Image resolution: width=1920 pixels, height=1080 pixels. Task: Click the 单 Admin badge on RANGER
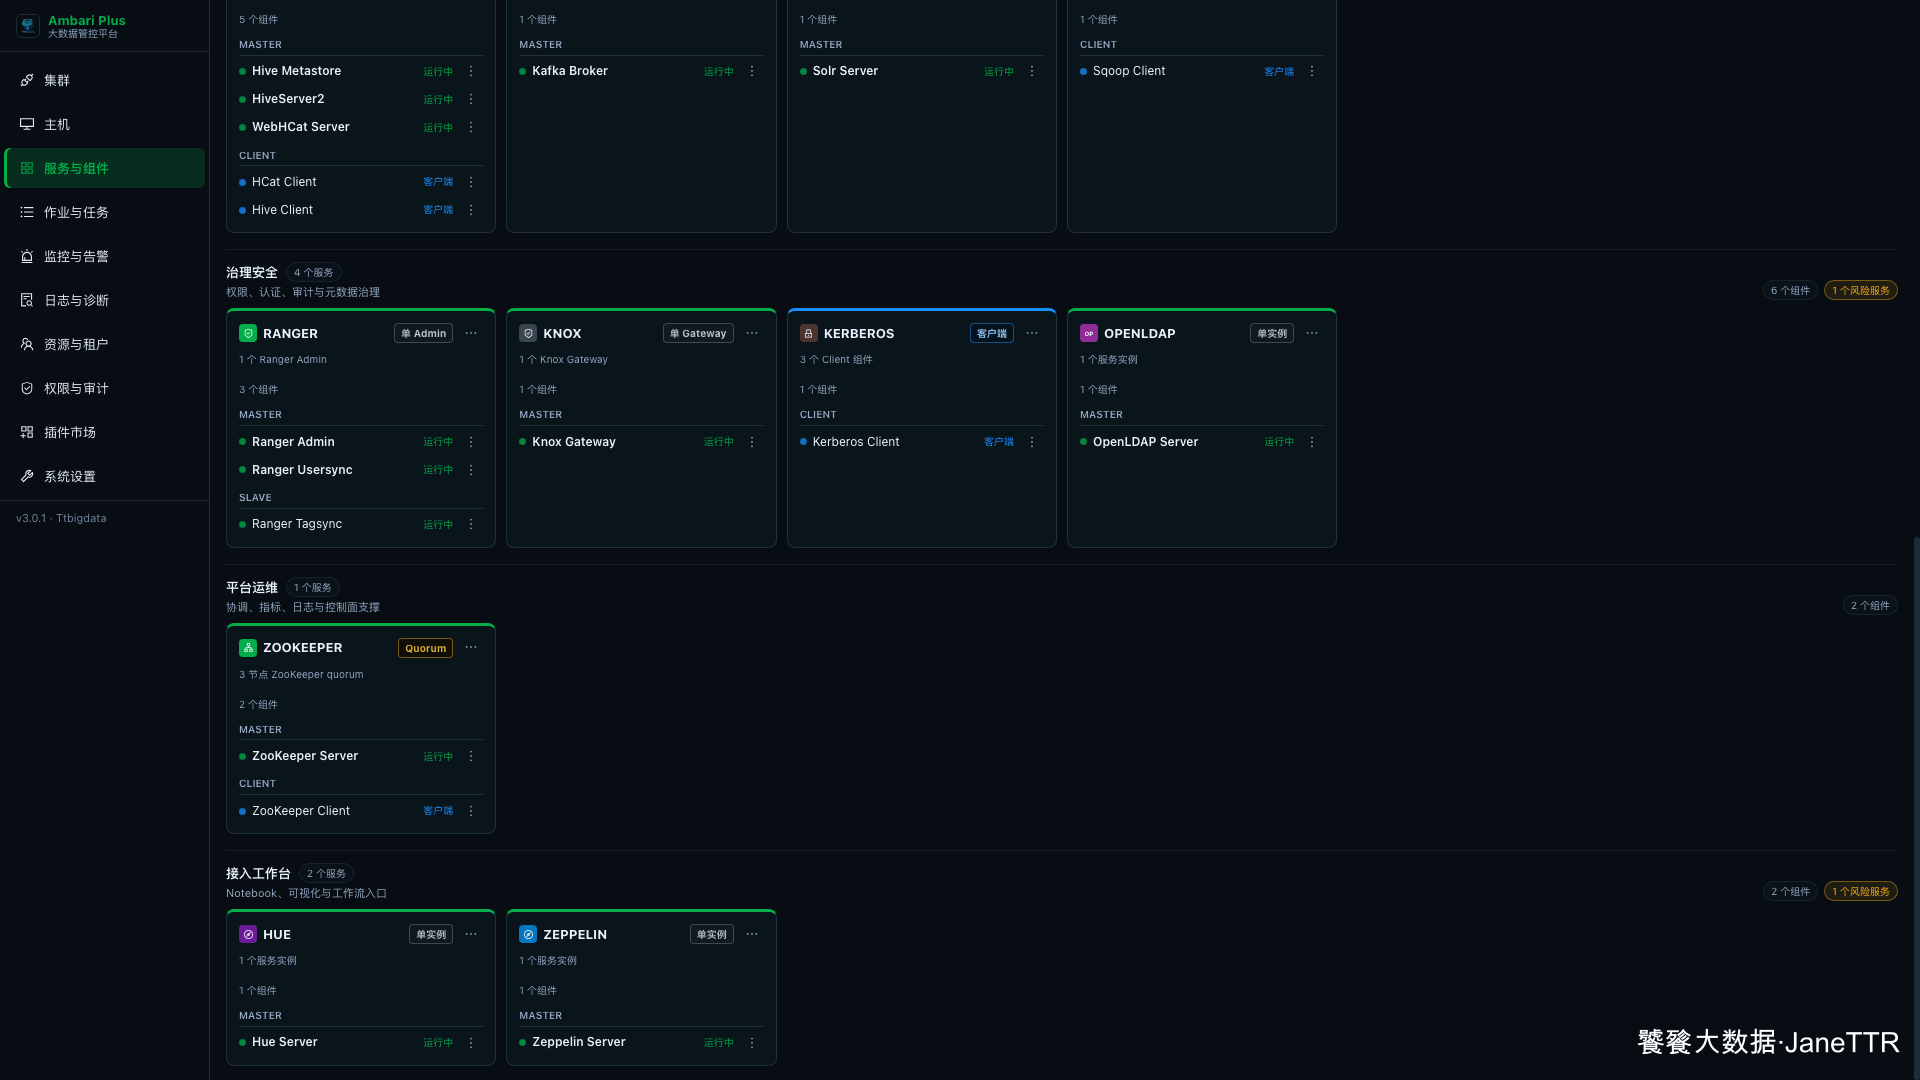point(424,333)
